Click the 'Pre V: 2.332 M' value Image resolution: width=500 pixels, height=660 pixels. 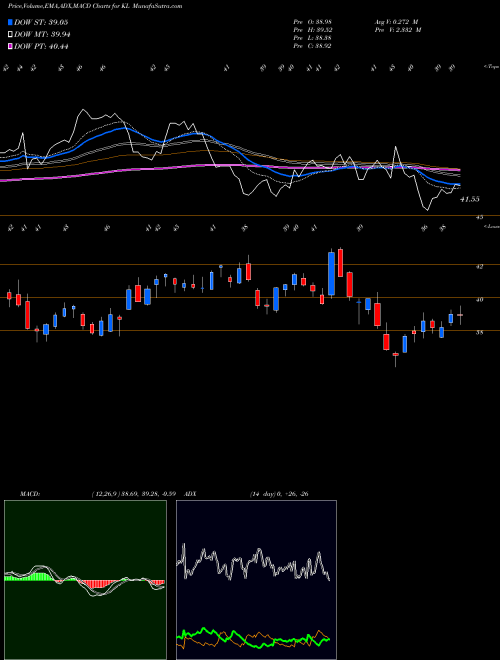[397, 30]
